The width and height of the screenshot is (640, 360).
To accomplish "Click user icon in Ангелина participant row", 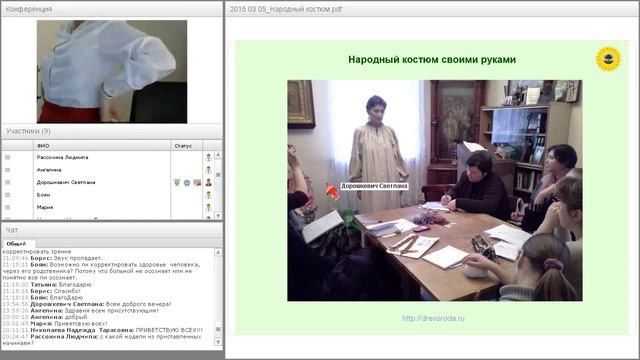I will (x=209, y=170).
